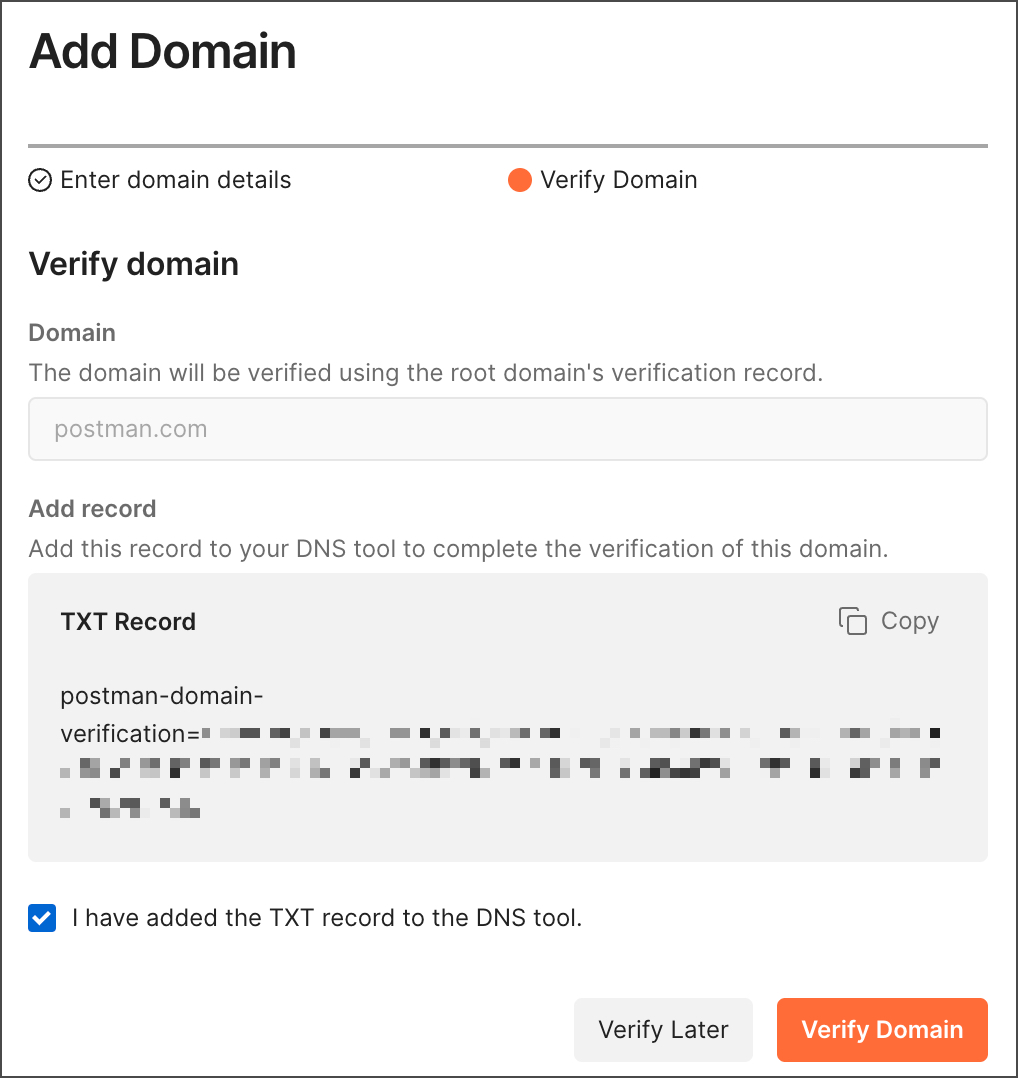Screen dimensions: 1018x1078
Task: Click the TXT Record heading in the gray box
Action: tap(128, 621)
